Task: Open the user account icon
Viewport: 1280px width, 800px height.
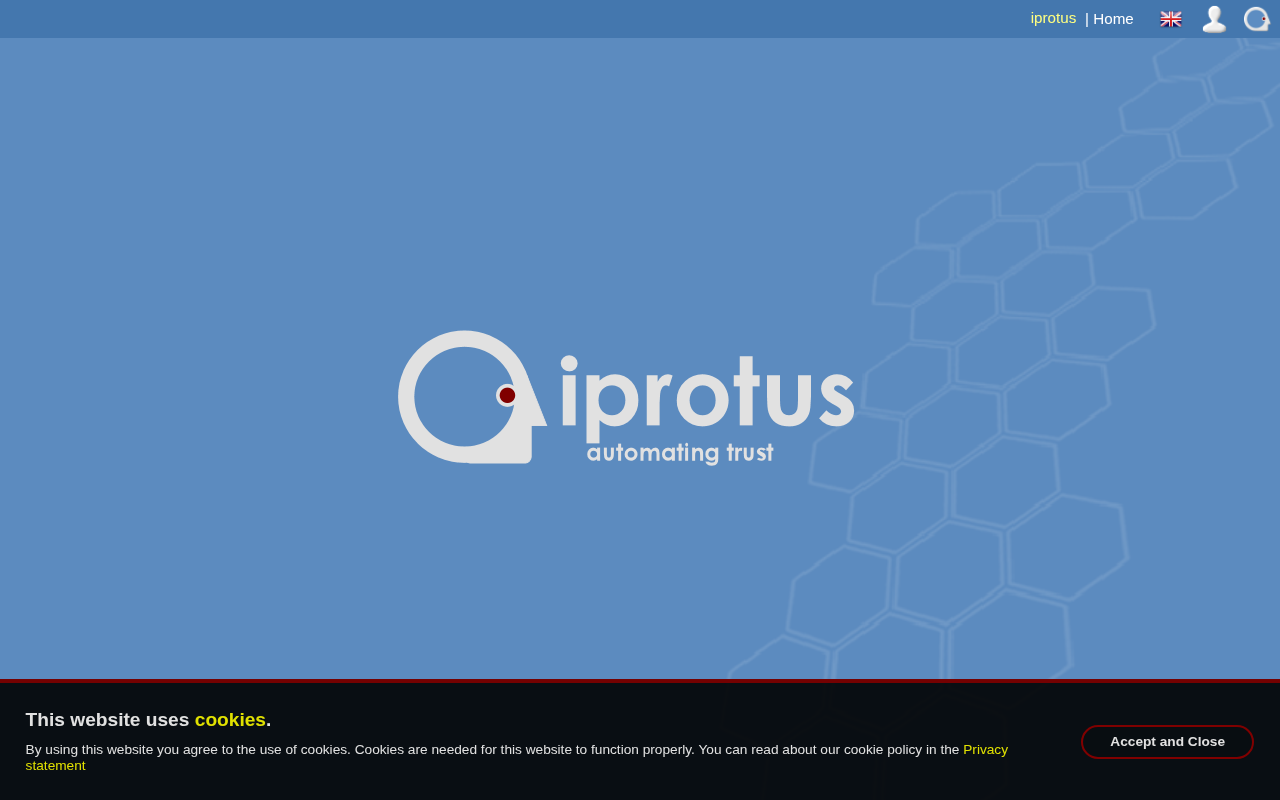Action: [1214, 19]
